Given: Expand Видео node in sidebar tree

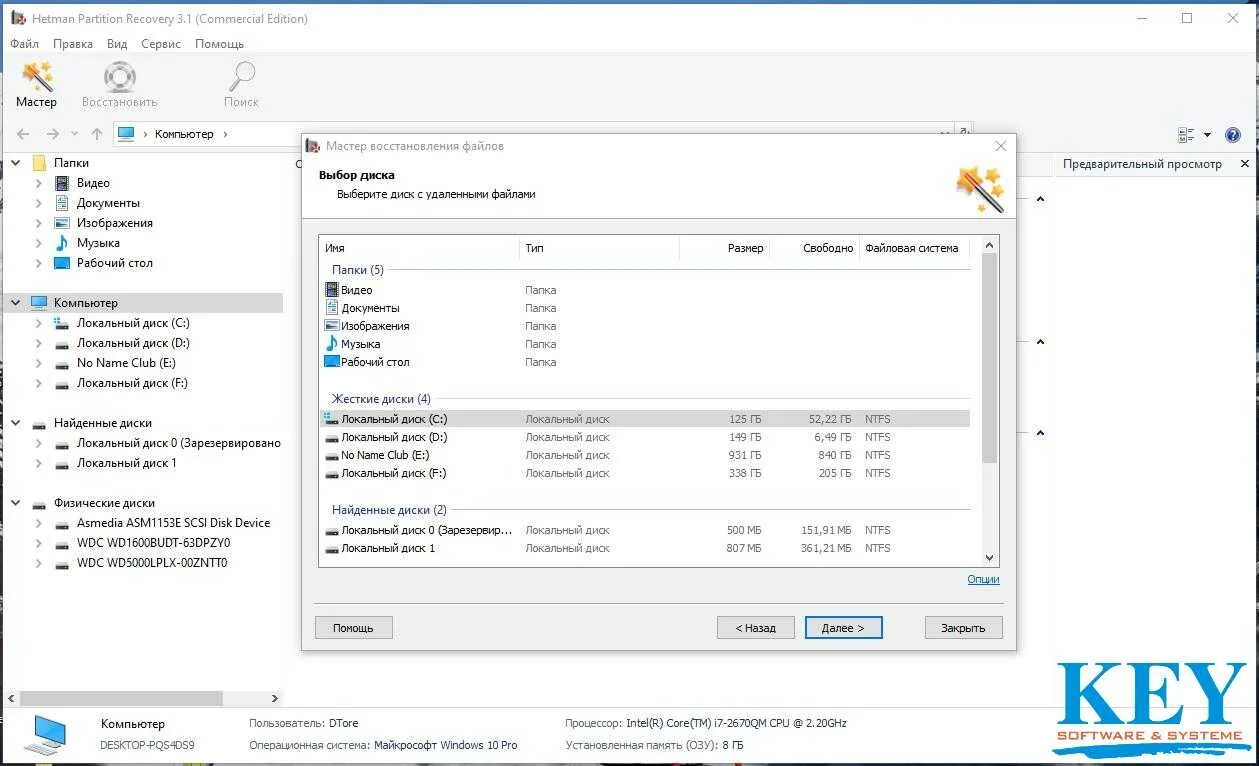Looking at the screenshot, I should pos(39,183).
